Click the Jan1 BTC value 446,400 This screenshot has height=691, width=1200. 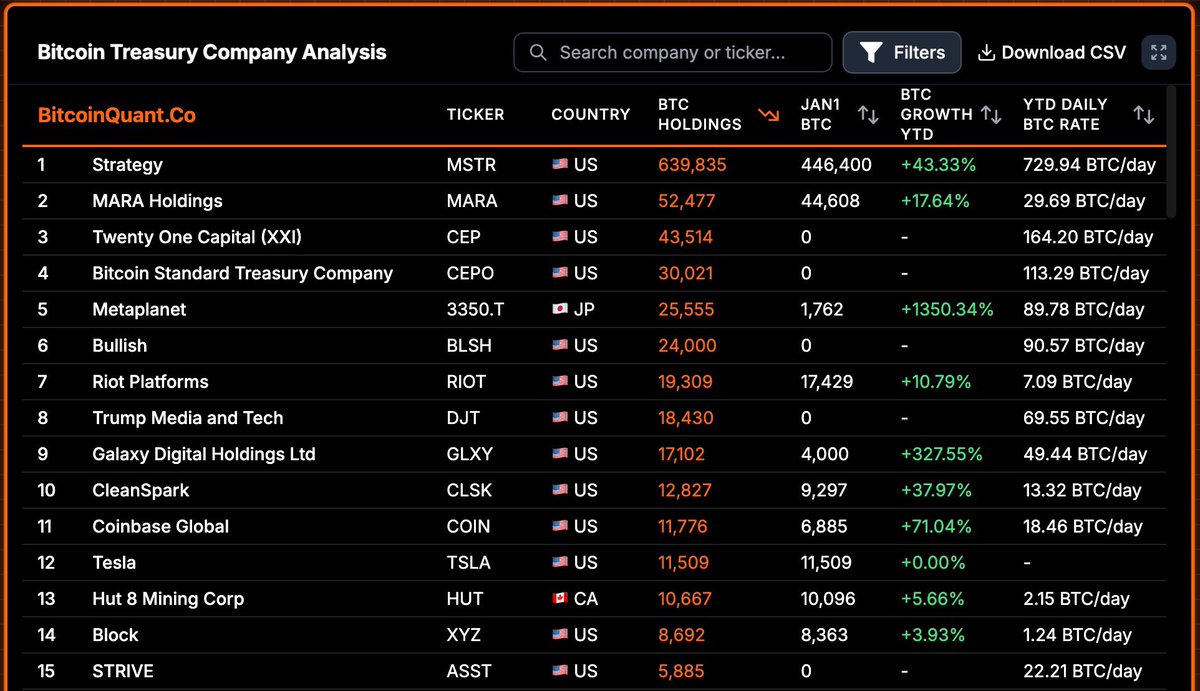tap(836, 165)
